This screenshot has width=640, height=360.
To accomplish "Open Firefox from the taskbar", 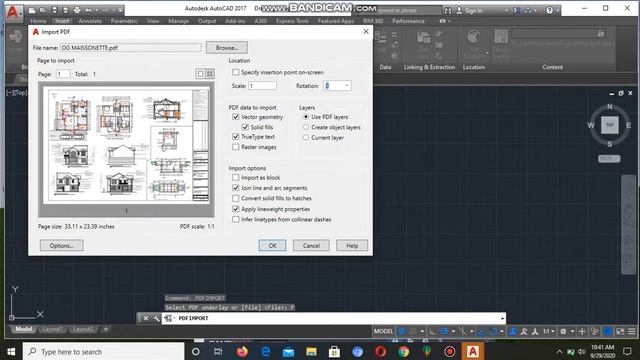I will pos(242,351).
